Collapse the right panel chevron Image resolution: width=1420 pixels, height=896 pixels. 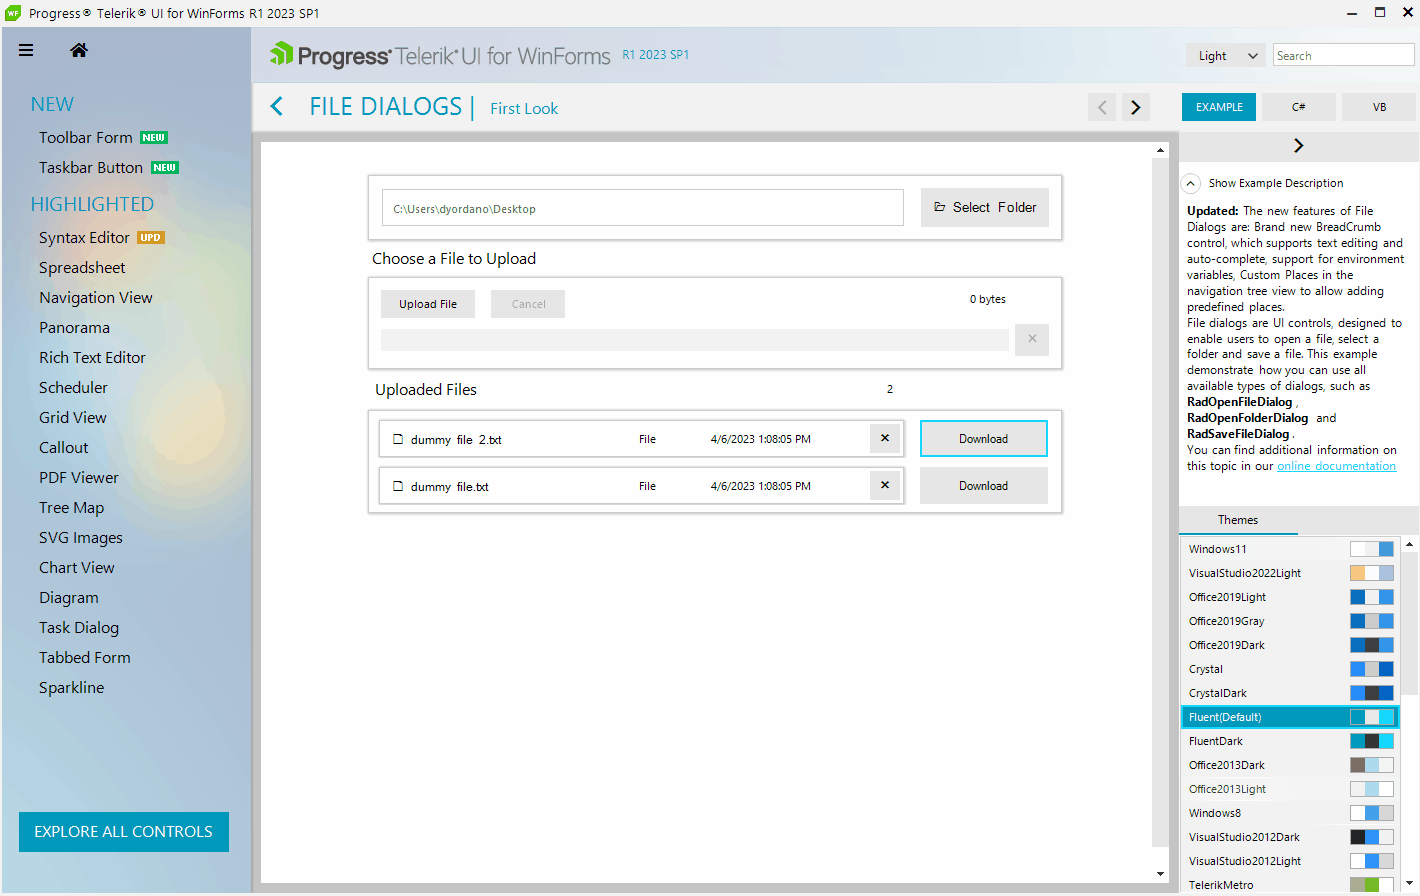(1298, 146)
